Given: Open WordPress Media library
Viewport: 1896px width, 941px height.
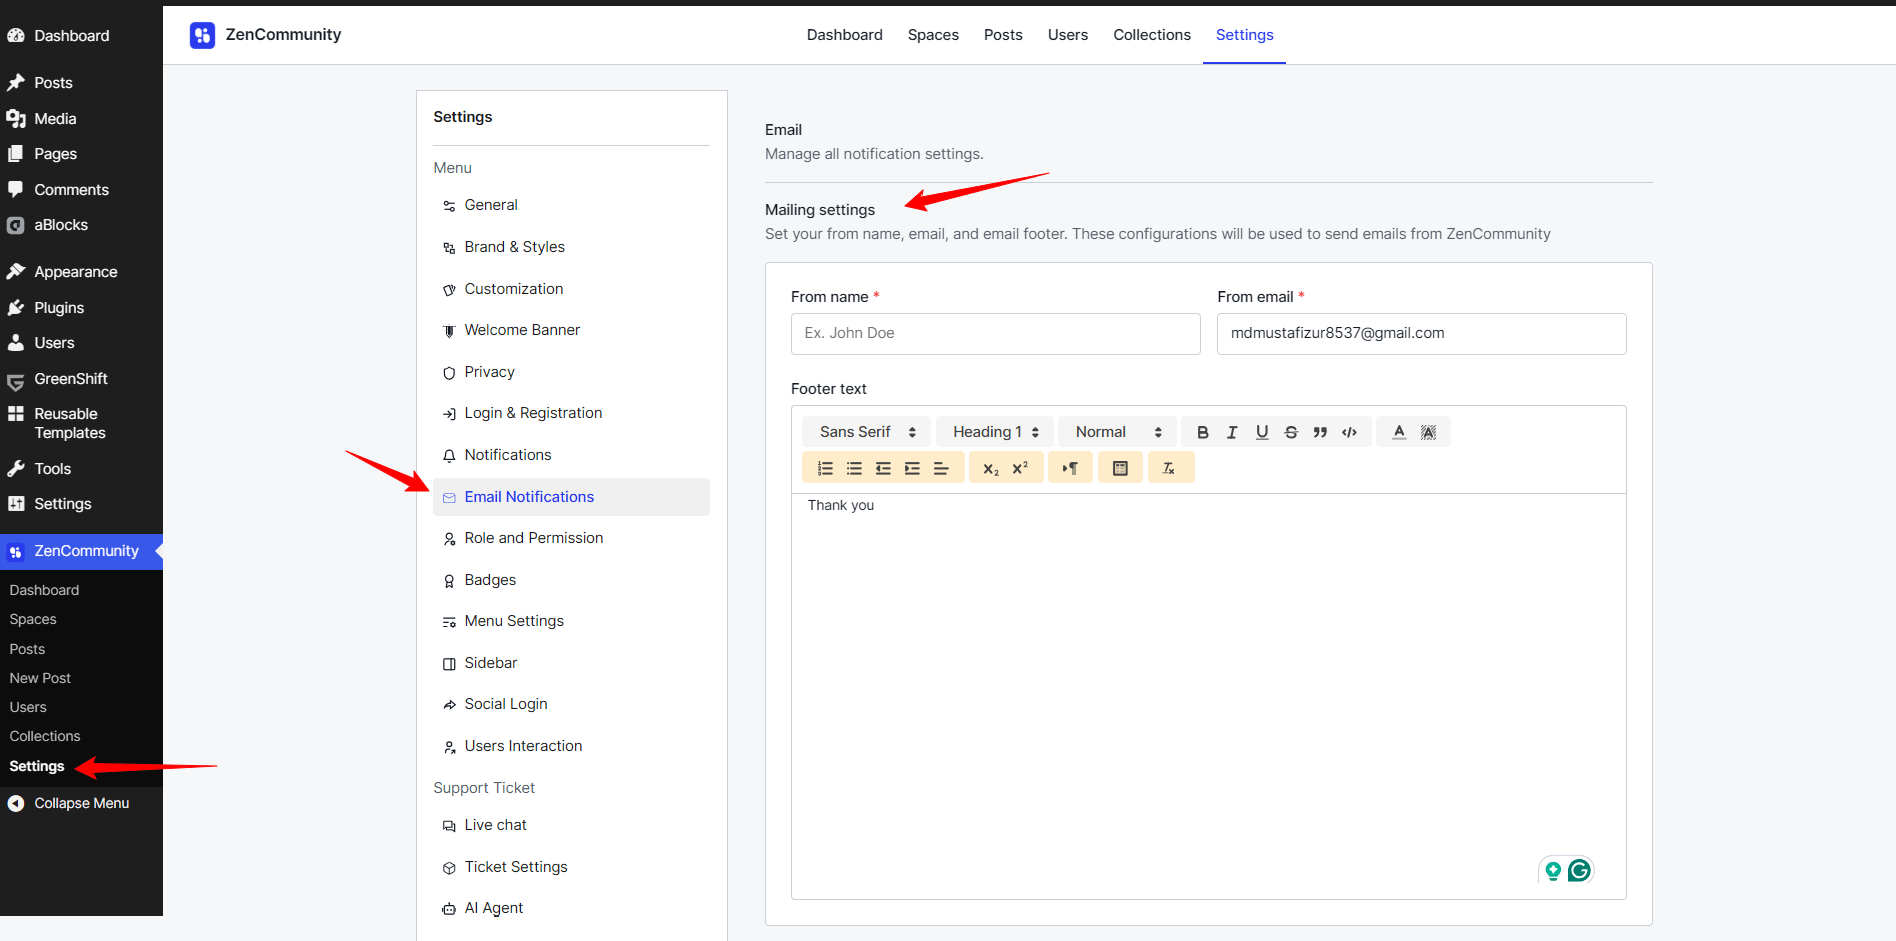Looking at the screenshot, I should [x=81, y=119].
